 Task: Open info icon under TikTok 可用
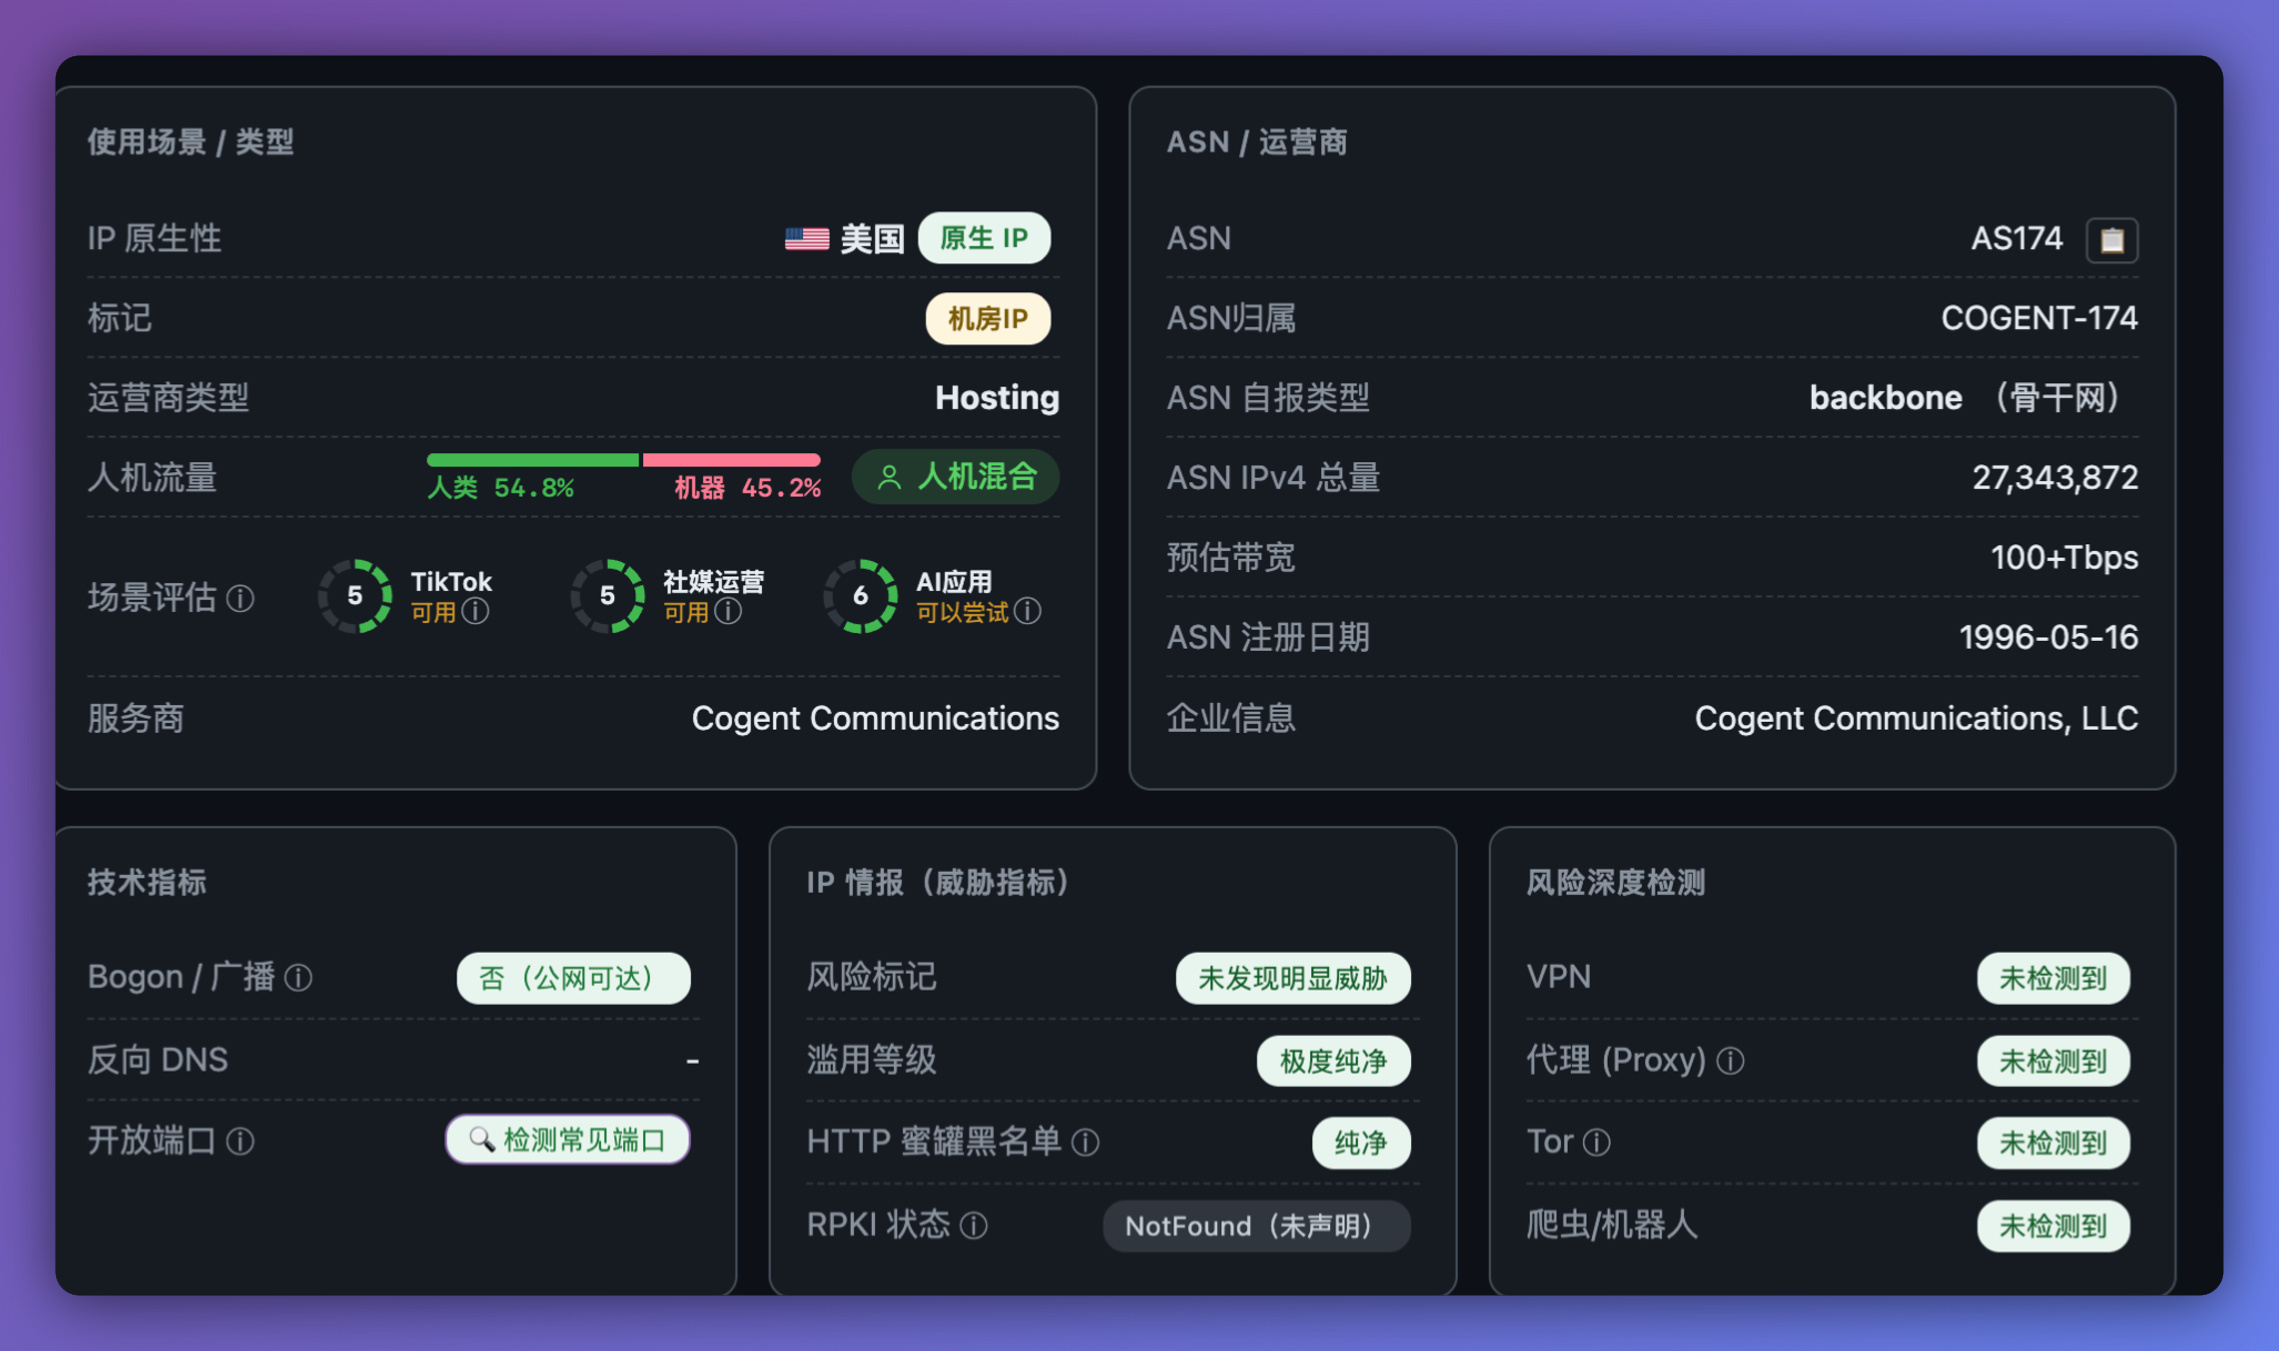click(477, 611)
